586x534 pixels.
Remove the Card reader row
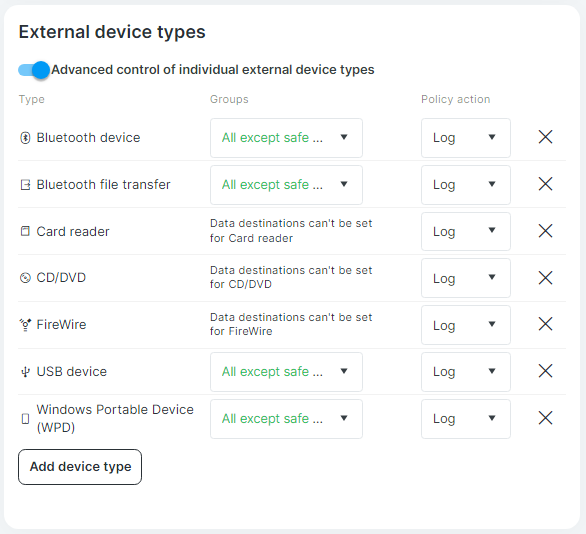(545, 231)
